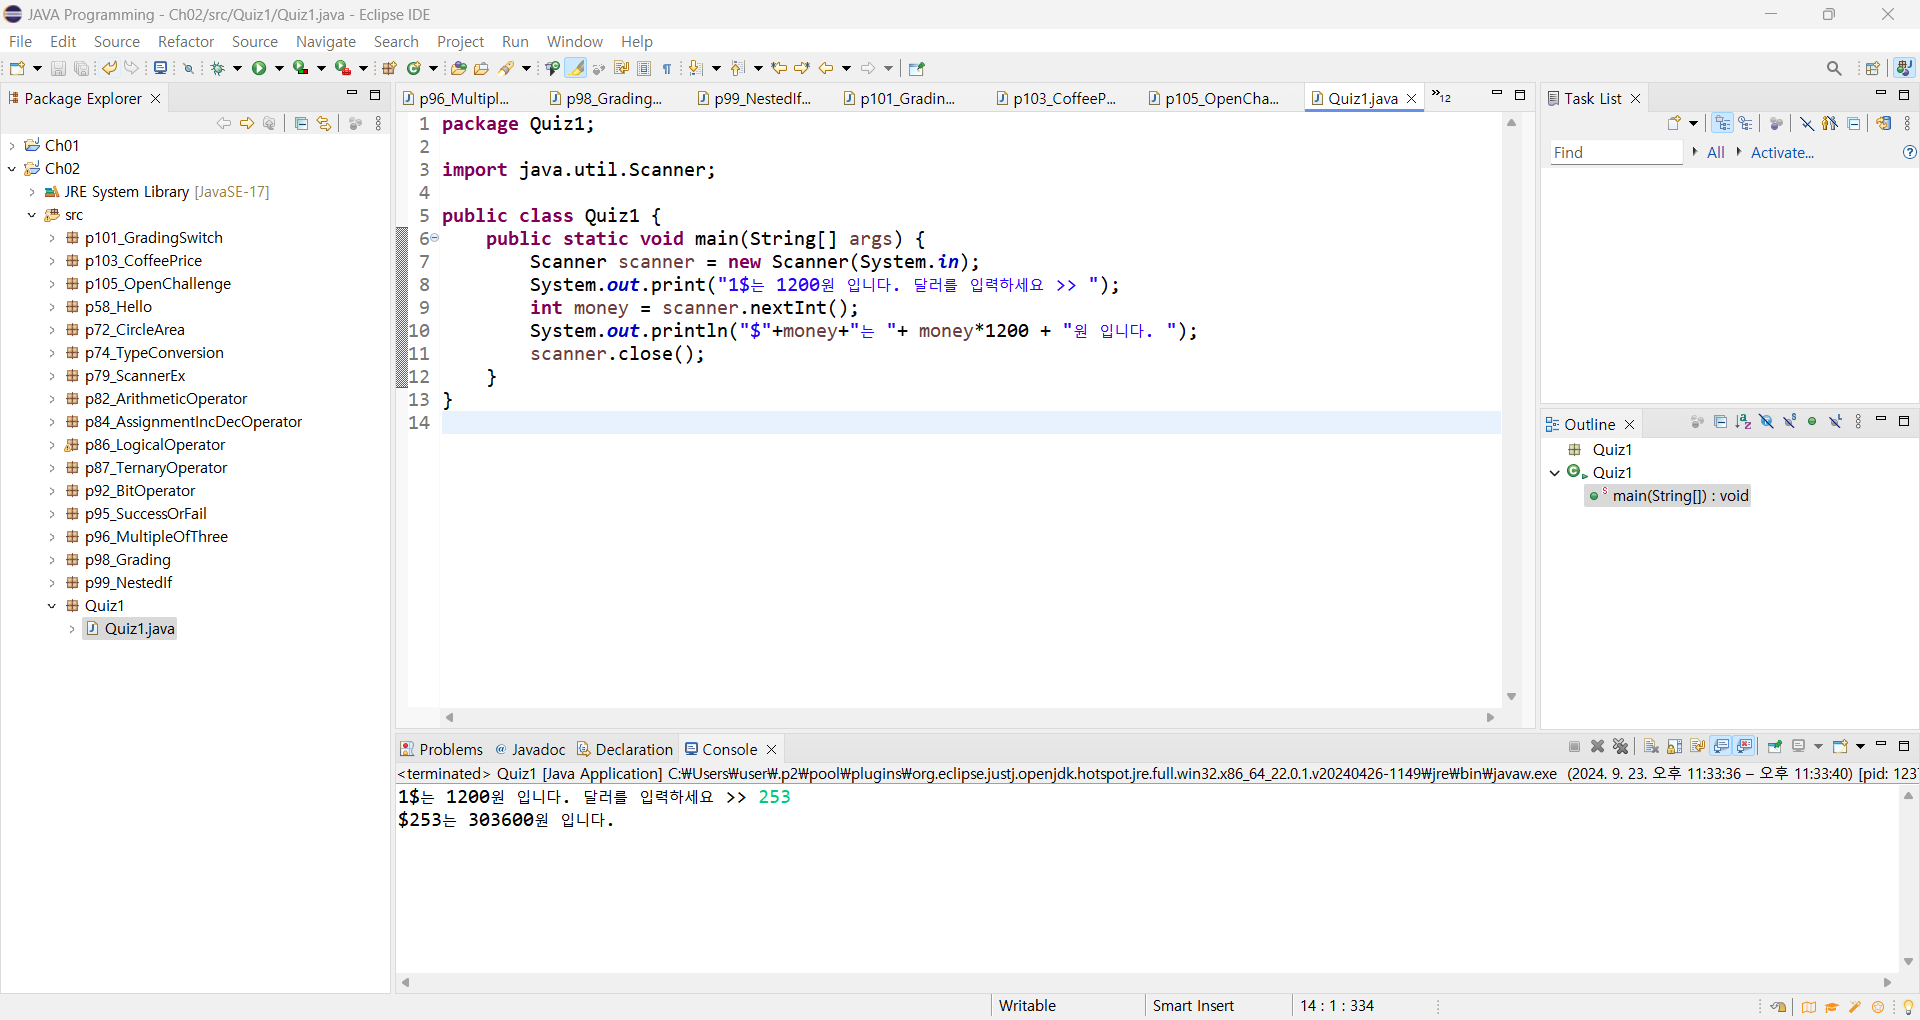Toggle Show Whitespace Characters pilcrow icon

coord(667,68)
